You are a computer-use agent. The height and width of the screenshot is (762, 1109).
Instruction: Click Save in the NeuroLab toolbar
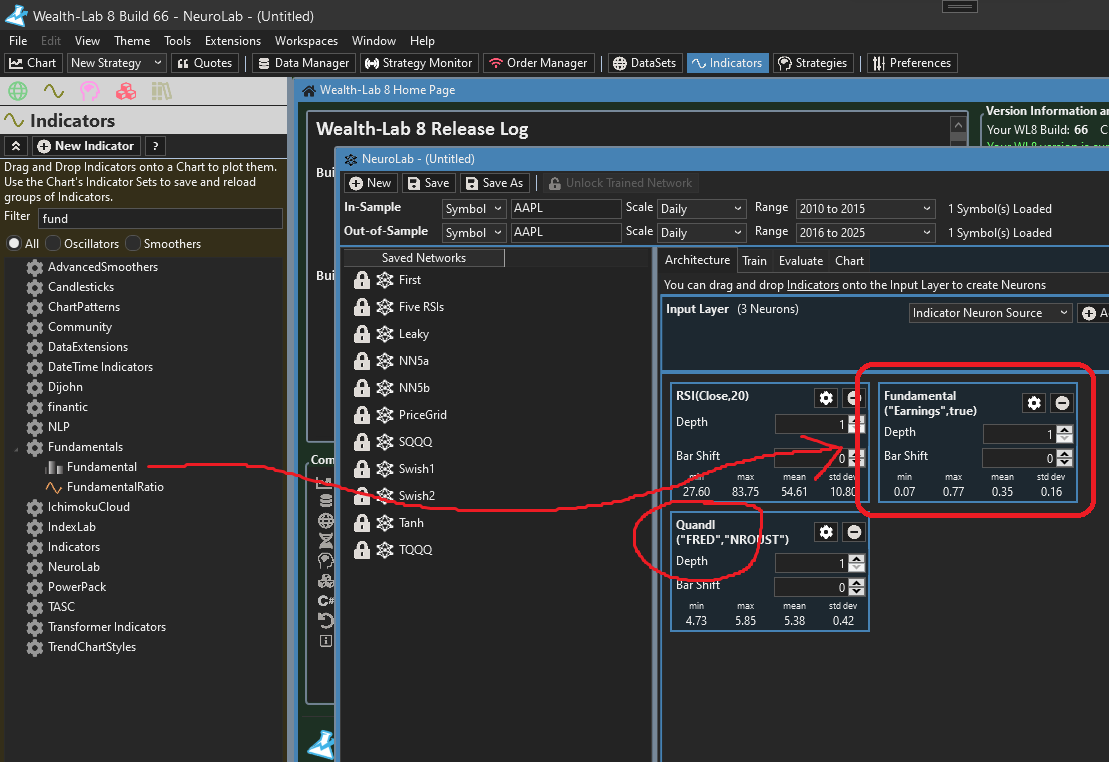429,183
